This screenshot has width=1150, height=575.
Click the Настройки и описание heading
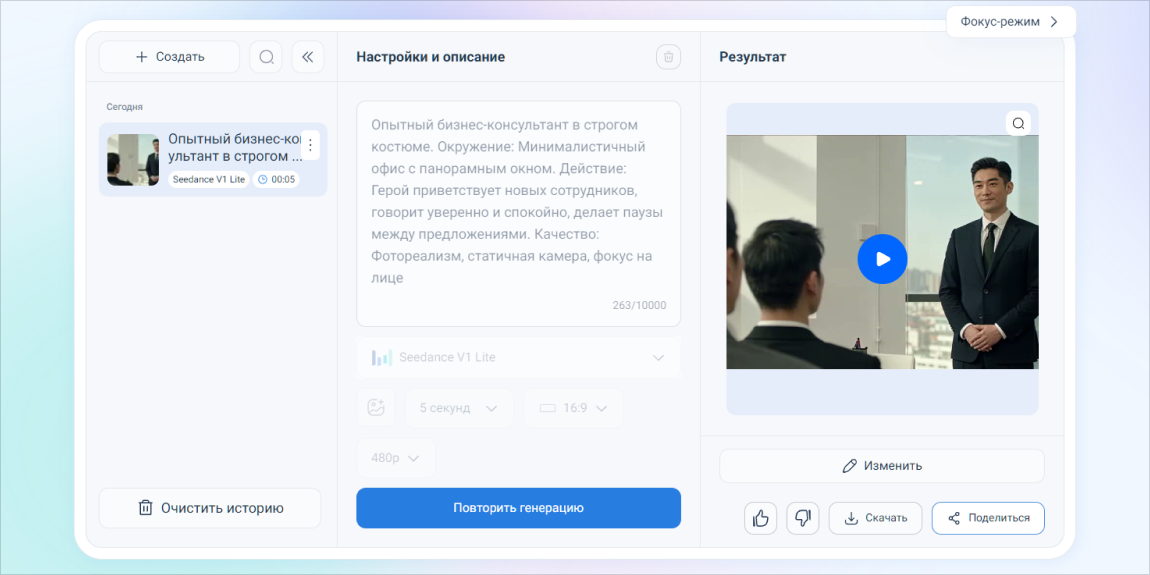click(431, 56)
